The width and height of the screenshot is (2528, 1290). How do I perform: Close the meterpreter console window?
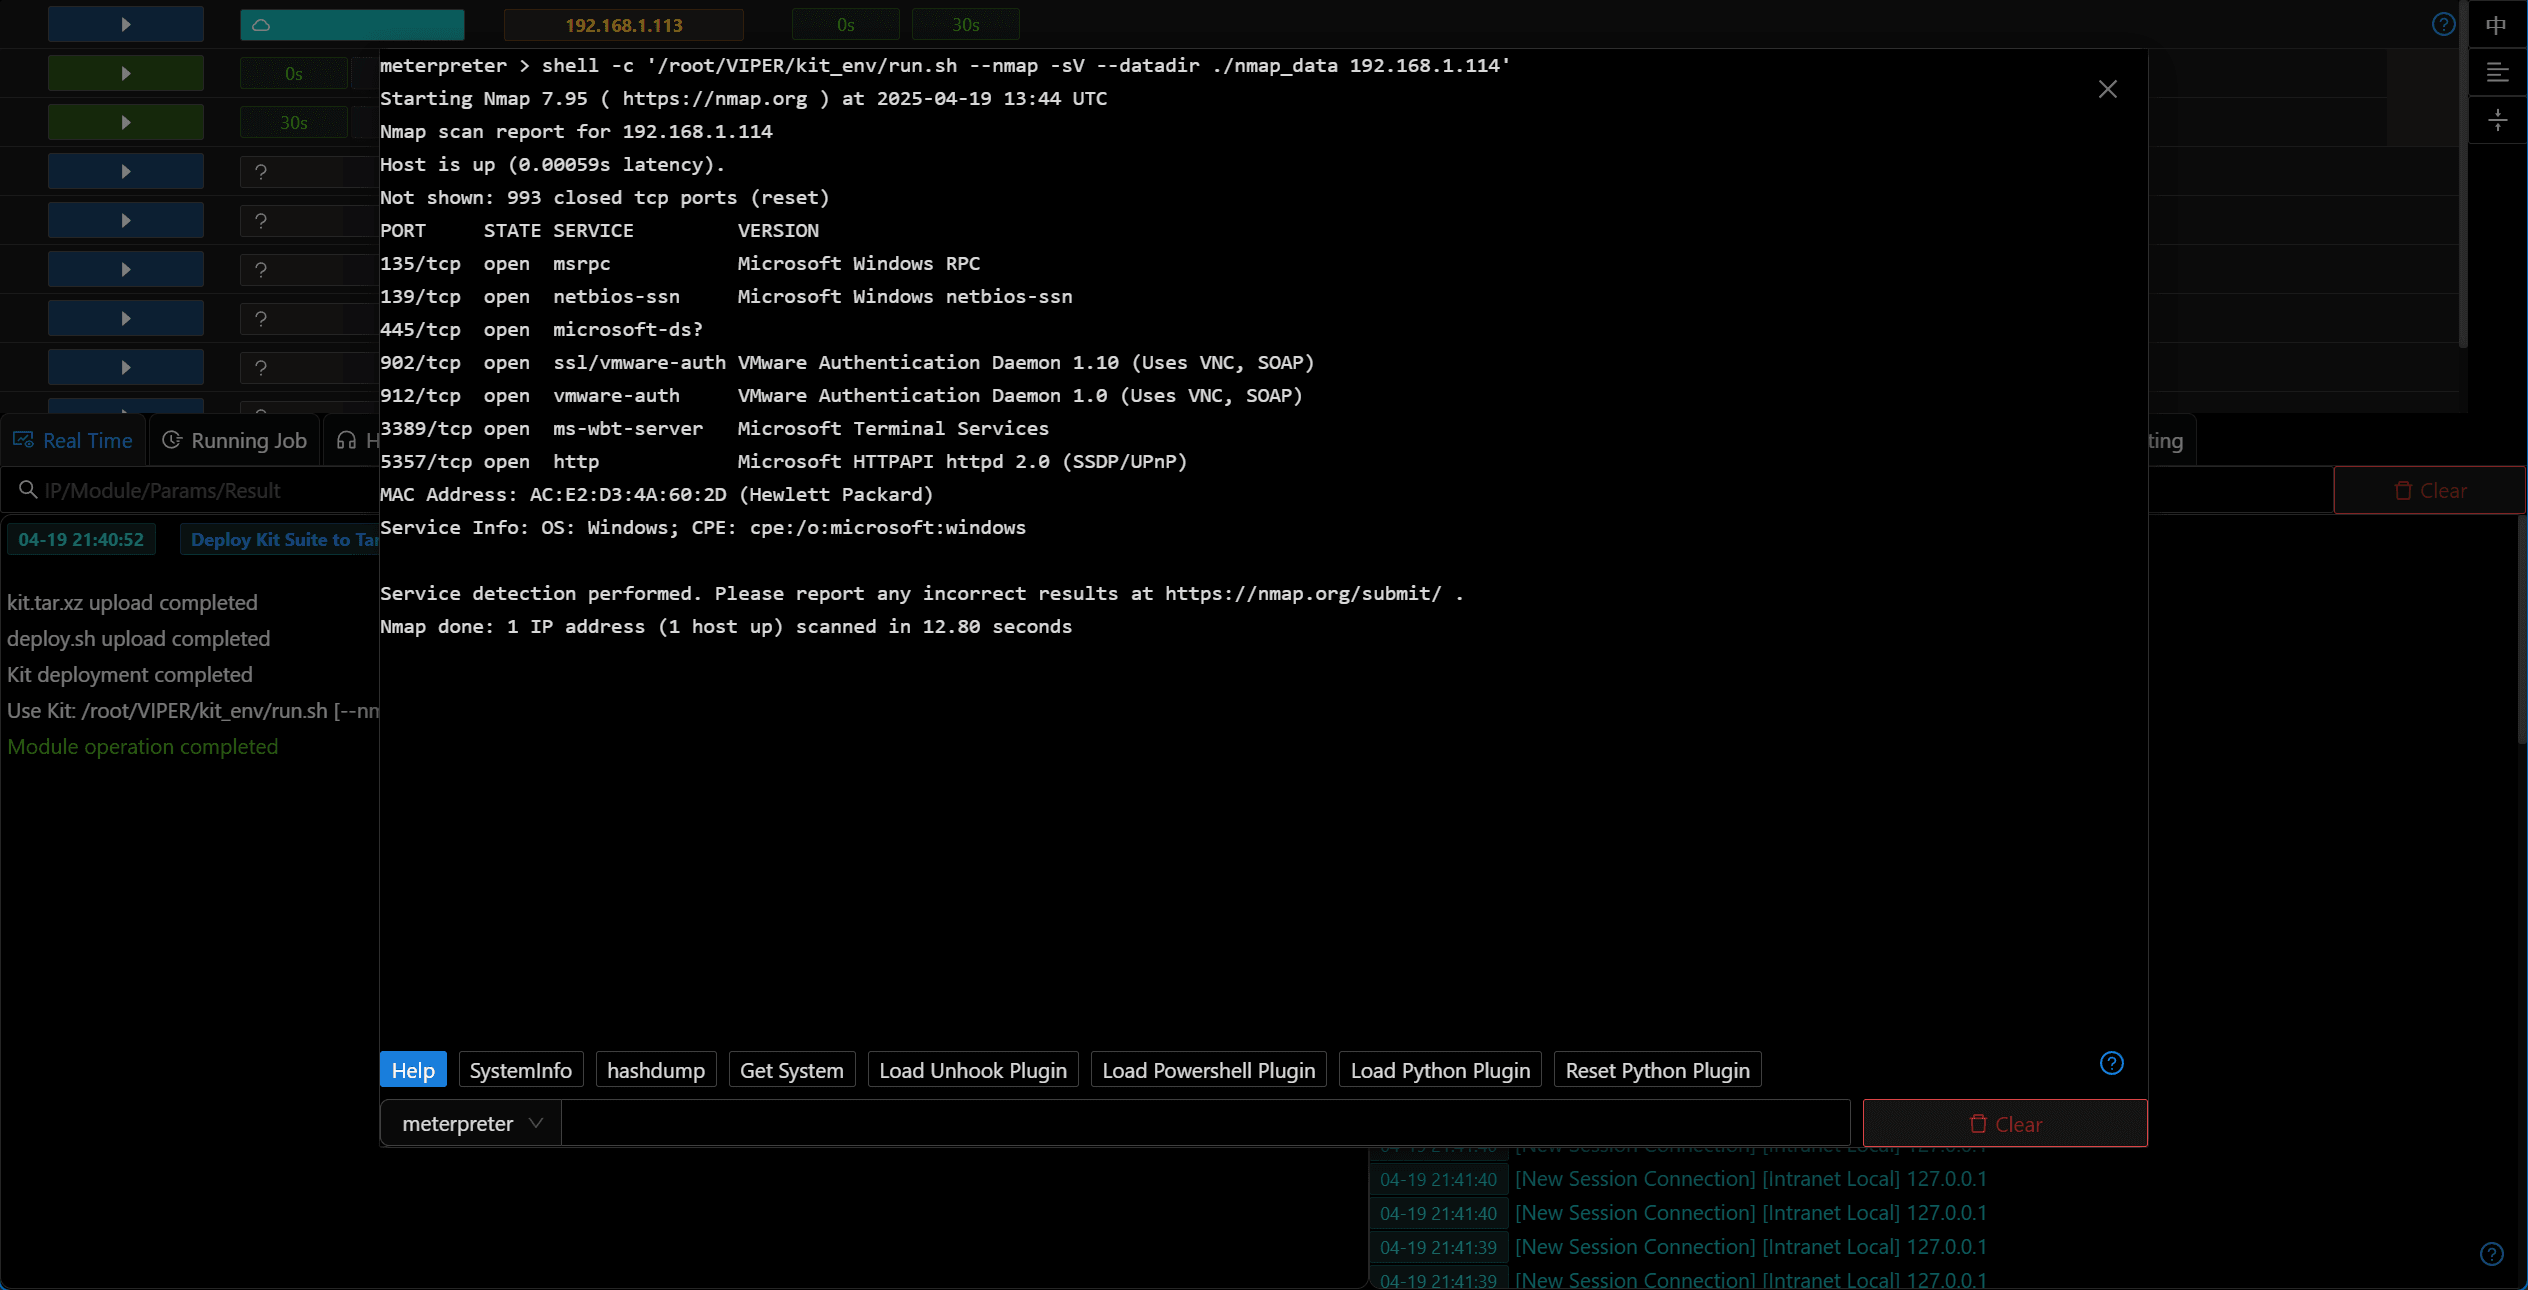point(2107,89)
